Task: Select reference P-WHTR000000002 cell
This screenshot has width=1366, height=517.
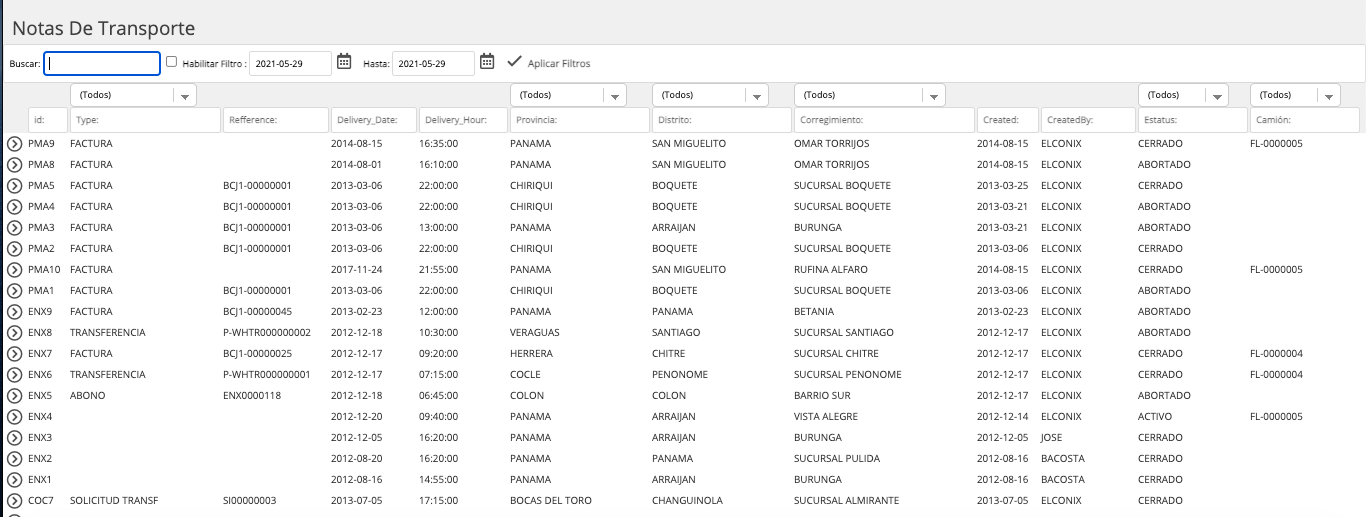Action: [267, 333]
